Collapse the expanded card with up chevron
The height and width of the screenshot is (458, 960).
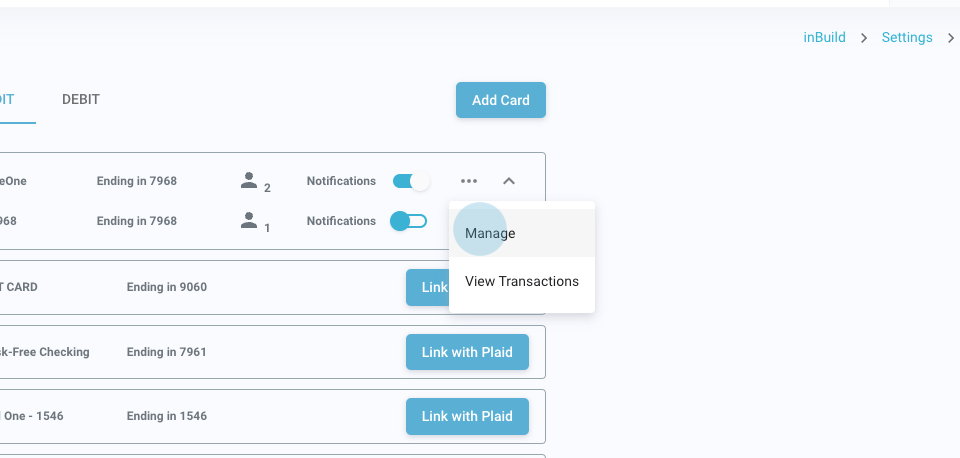[509, 181]
